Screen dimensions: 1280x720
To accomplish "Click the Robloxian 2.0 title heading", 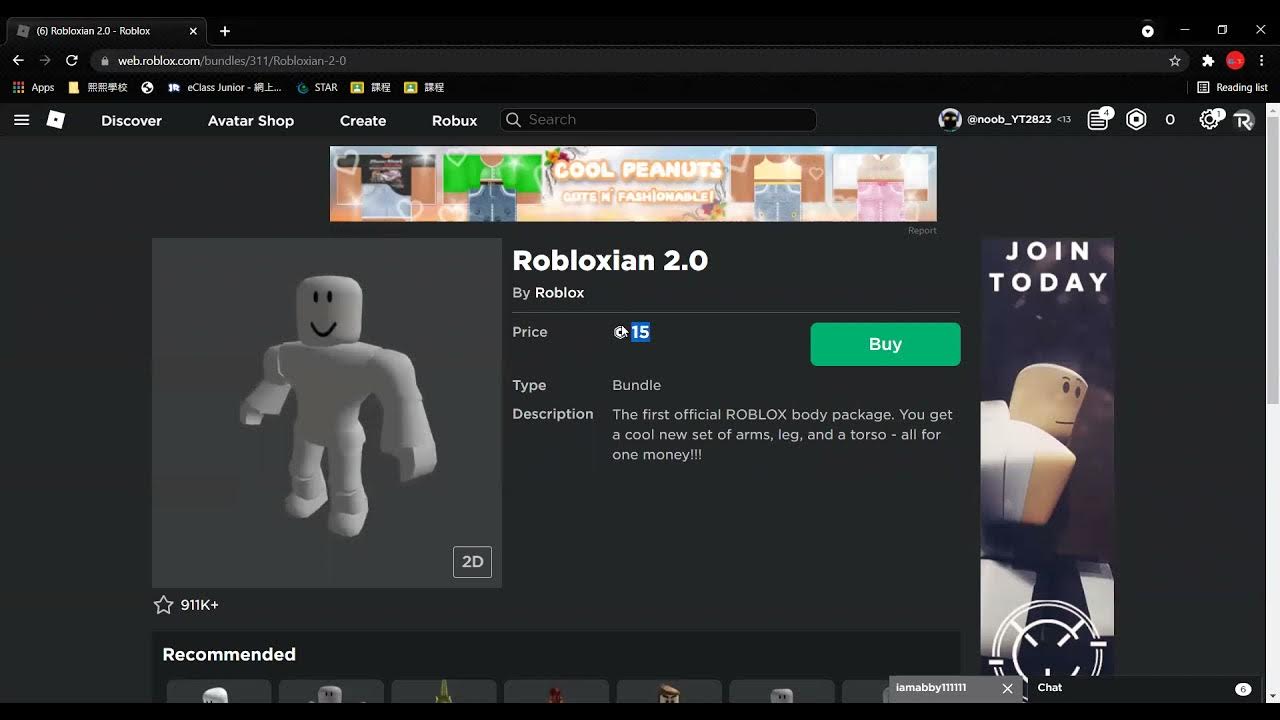I will [x=610, y=261].
